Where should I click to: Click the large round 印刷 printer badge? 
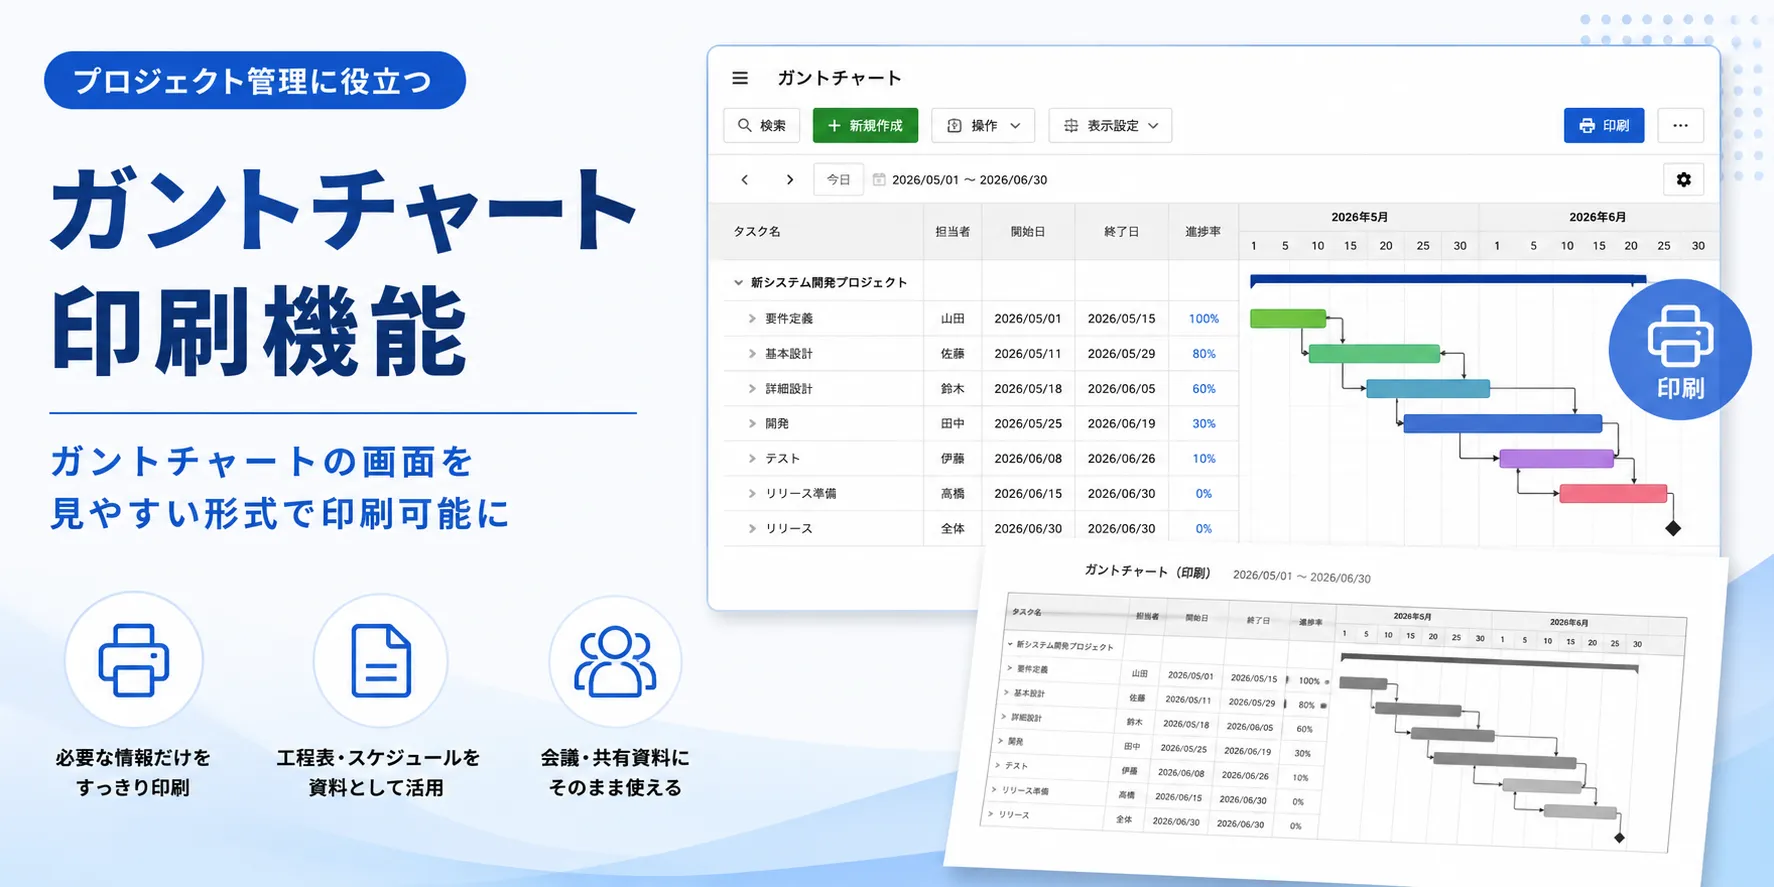point(1680,350)
